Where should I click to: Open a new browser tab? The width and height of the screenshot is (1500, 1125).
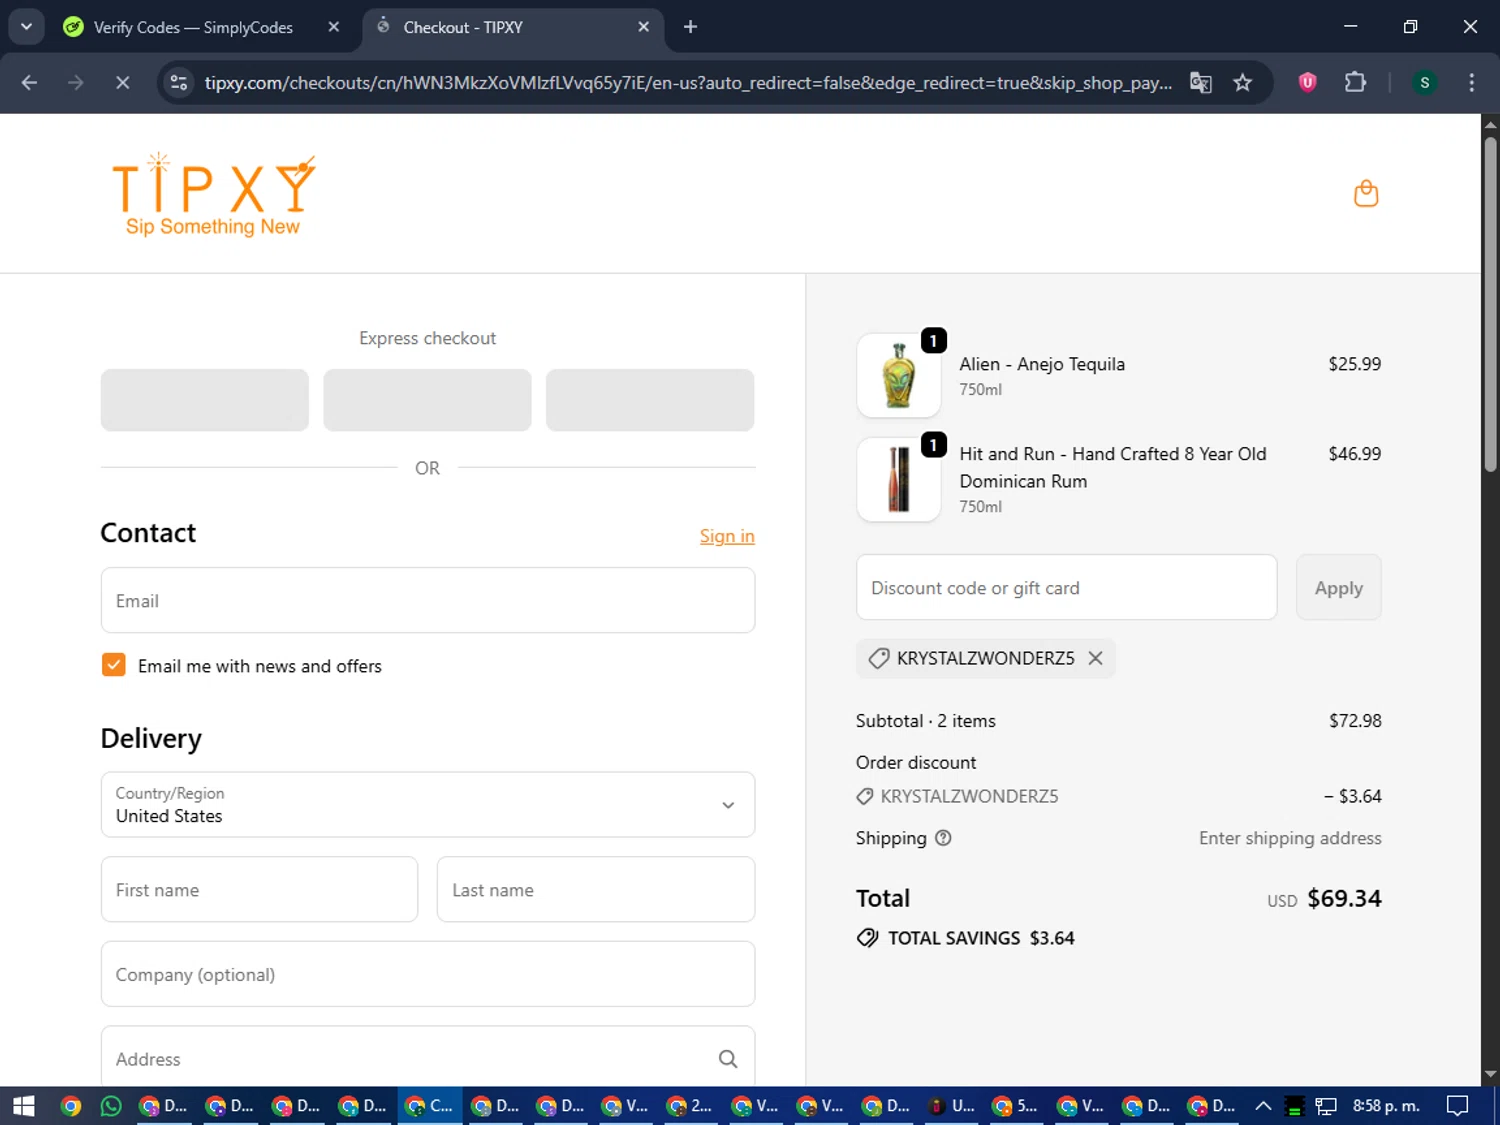click(x=690, y=27)
